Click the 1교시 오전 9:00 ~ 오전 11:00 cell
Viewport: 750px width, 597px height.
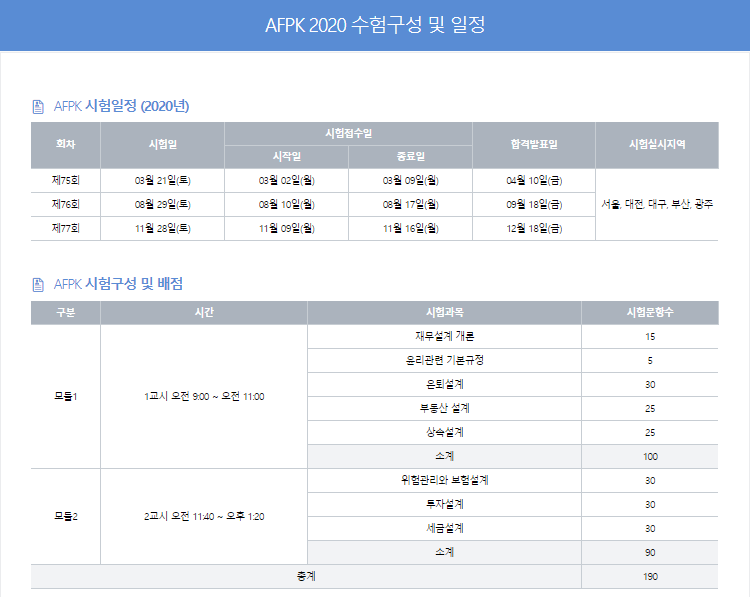click(204, 396)
